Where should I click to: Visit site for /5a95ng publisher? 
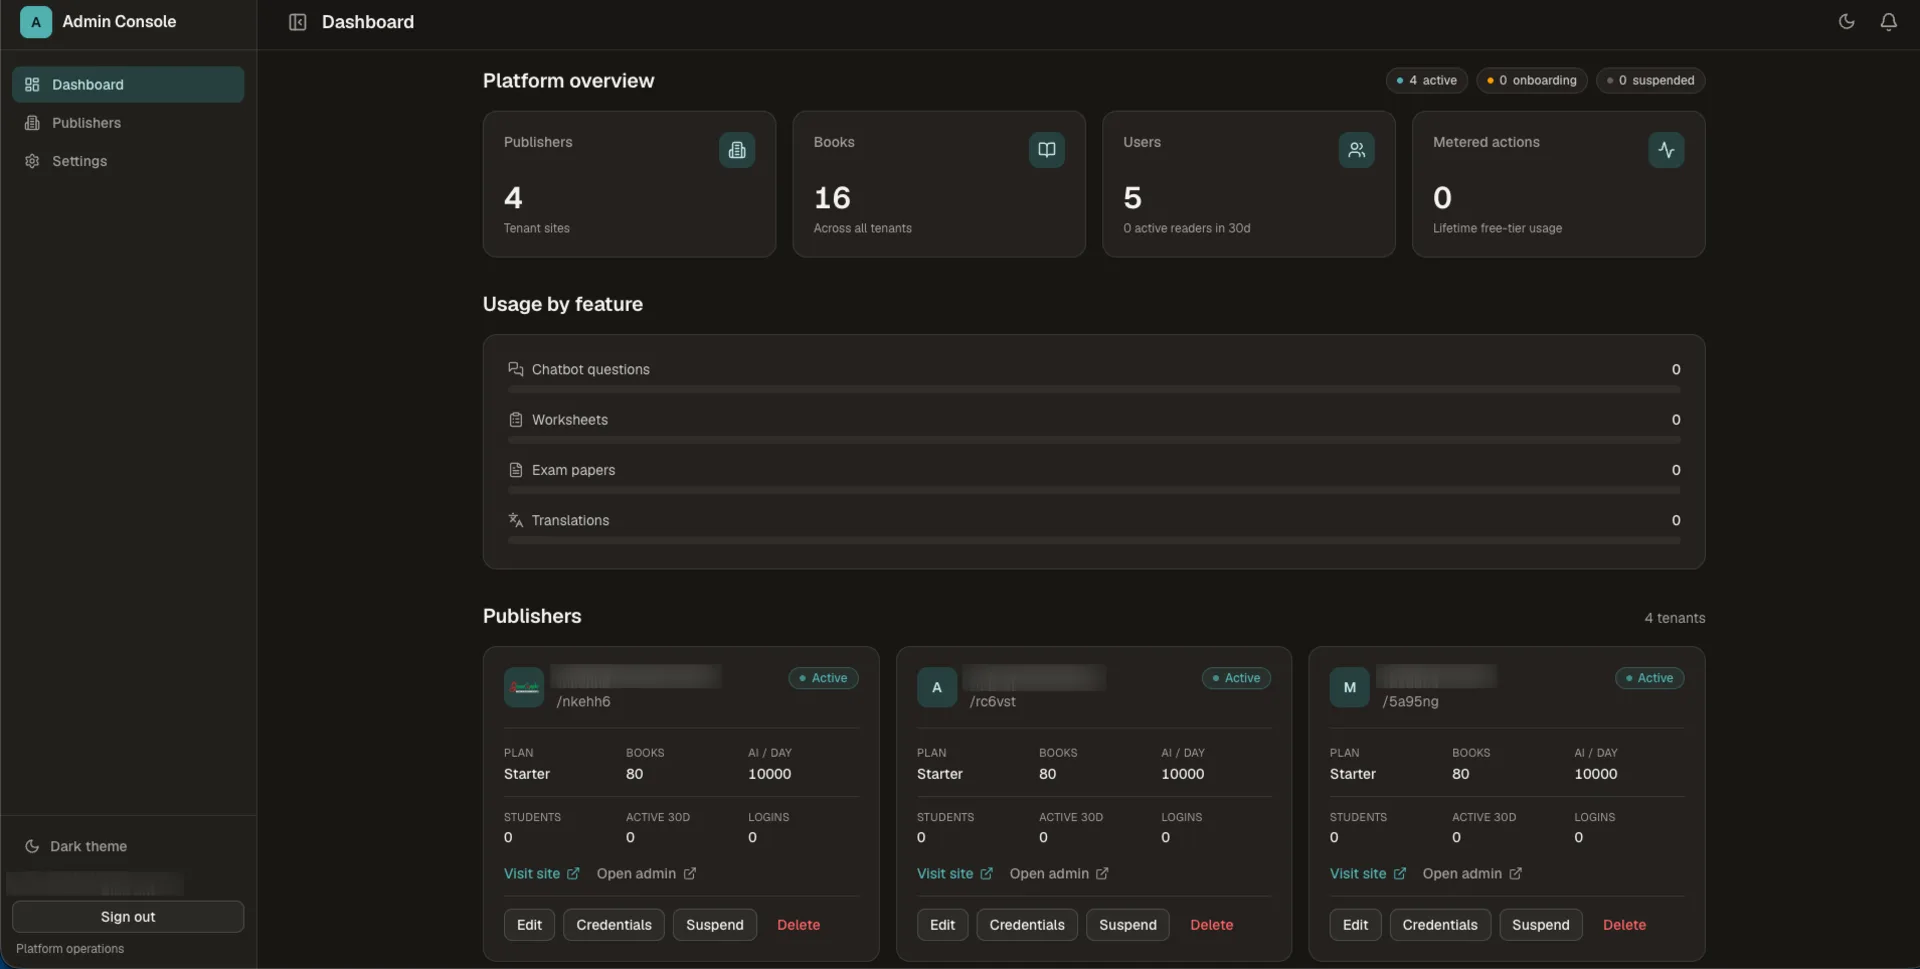(1367, 874)
